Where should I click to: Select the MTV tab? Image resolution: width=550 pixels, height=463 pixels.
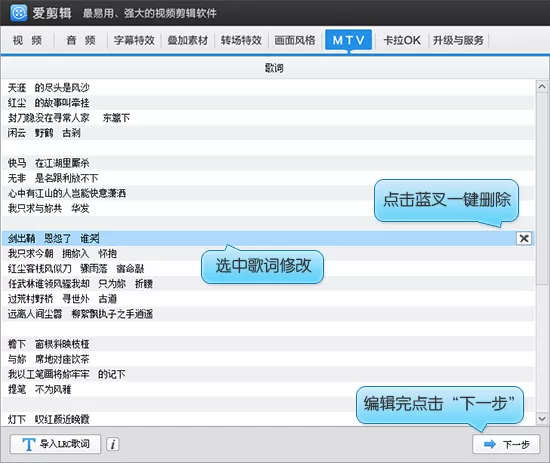348,40
